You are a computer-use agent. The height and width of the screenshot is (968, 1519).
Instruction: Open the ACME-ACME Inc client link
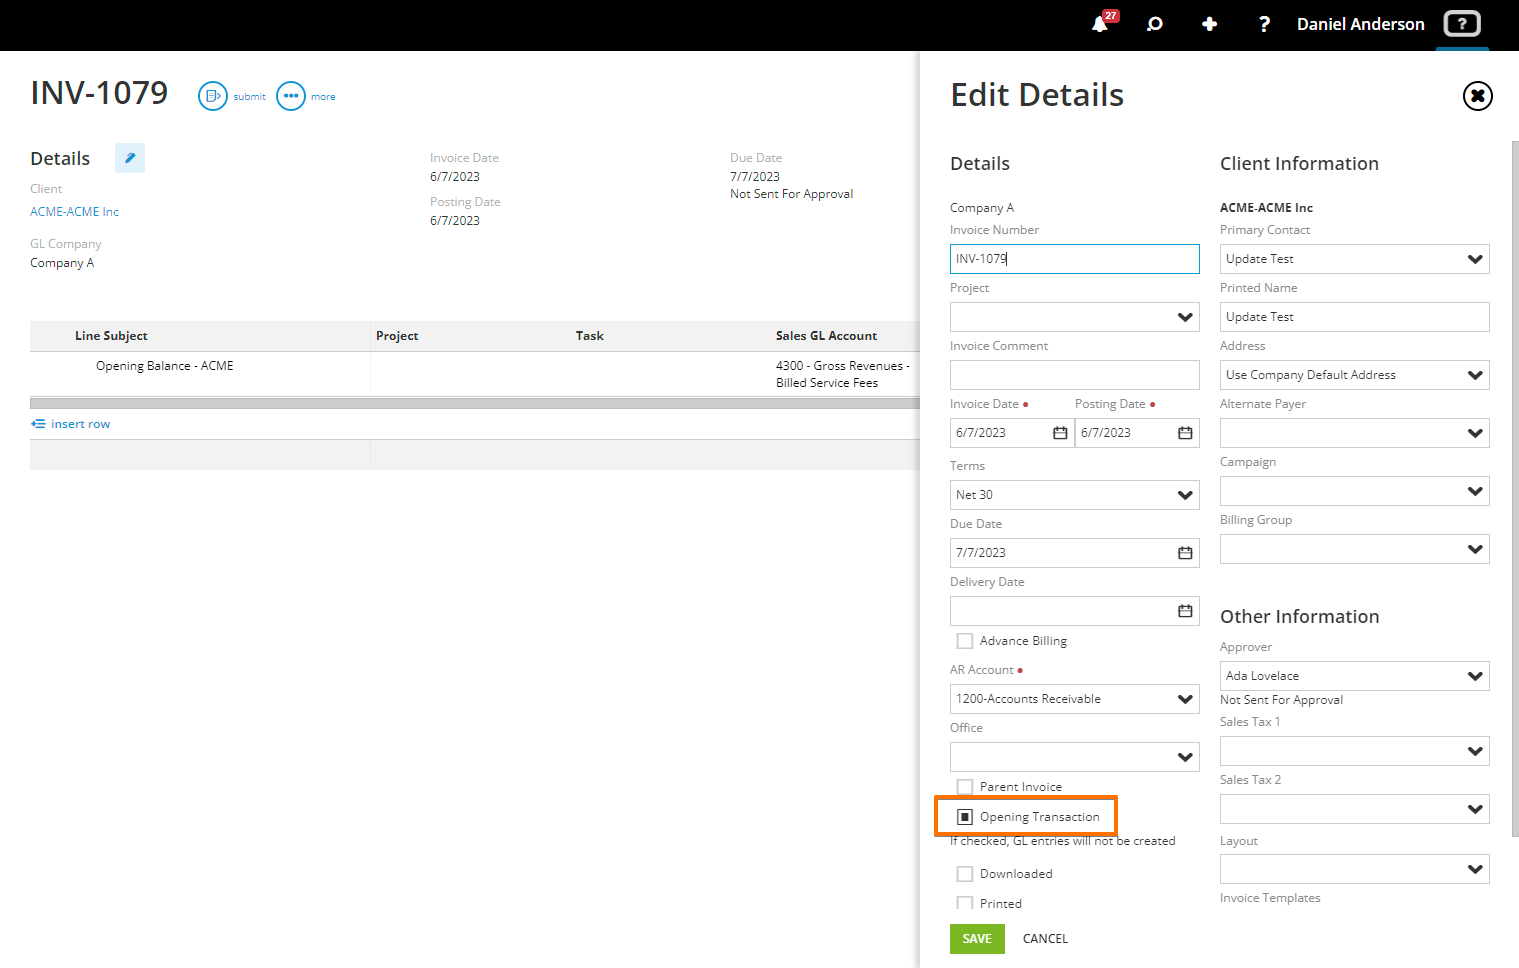pyautogui.click(x=74, y=212)
